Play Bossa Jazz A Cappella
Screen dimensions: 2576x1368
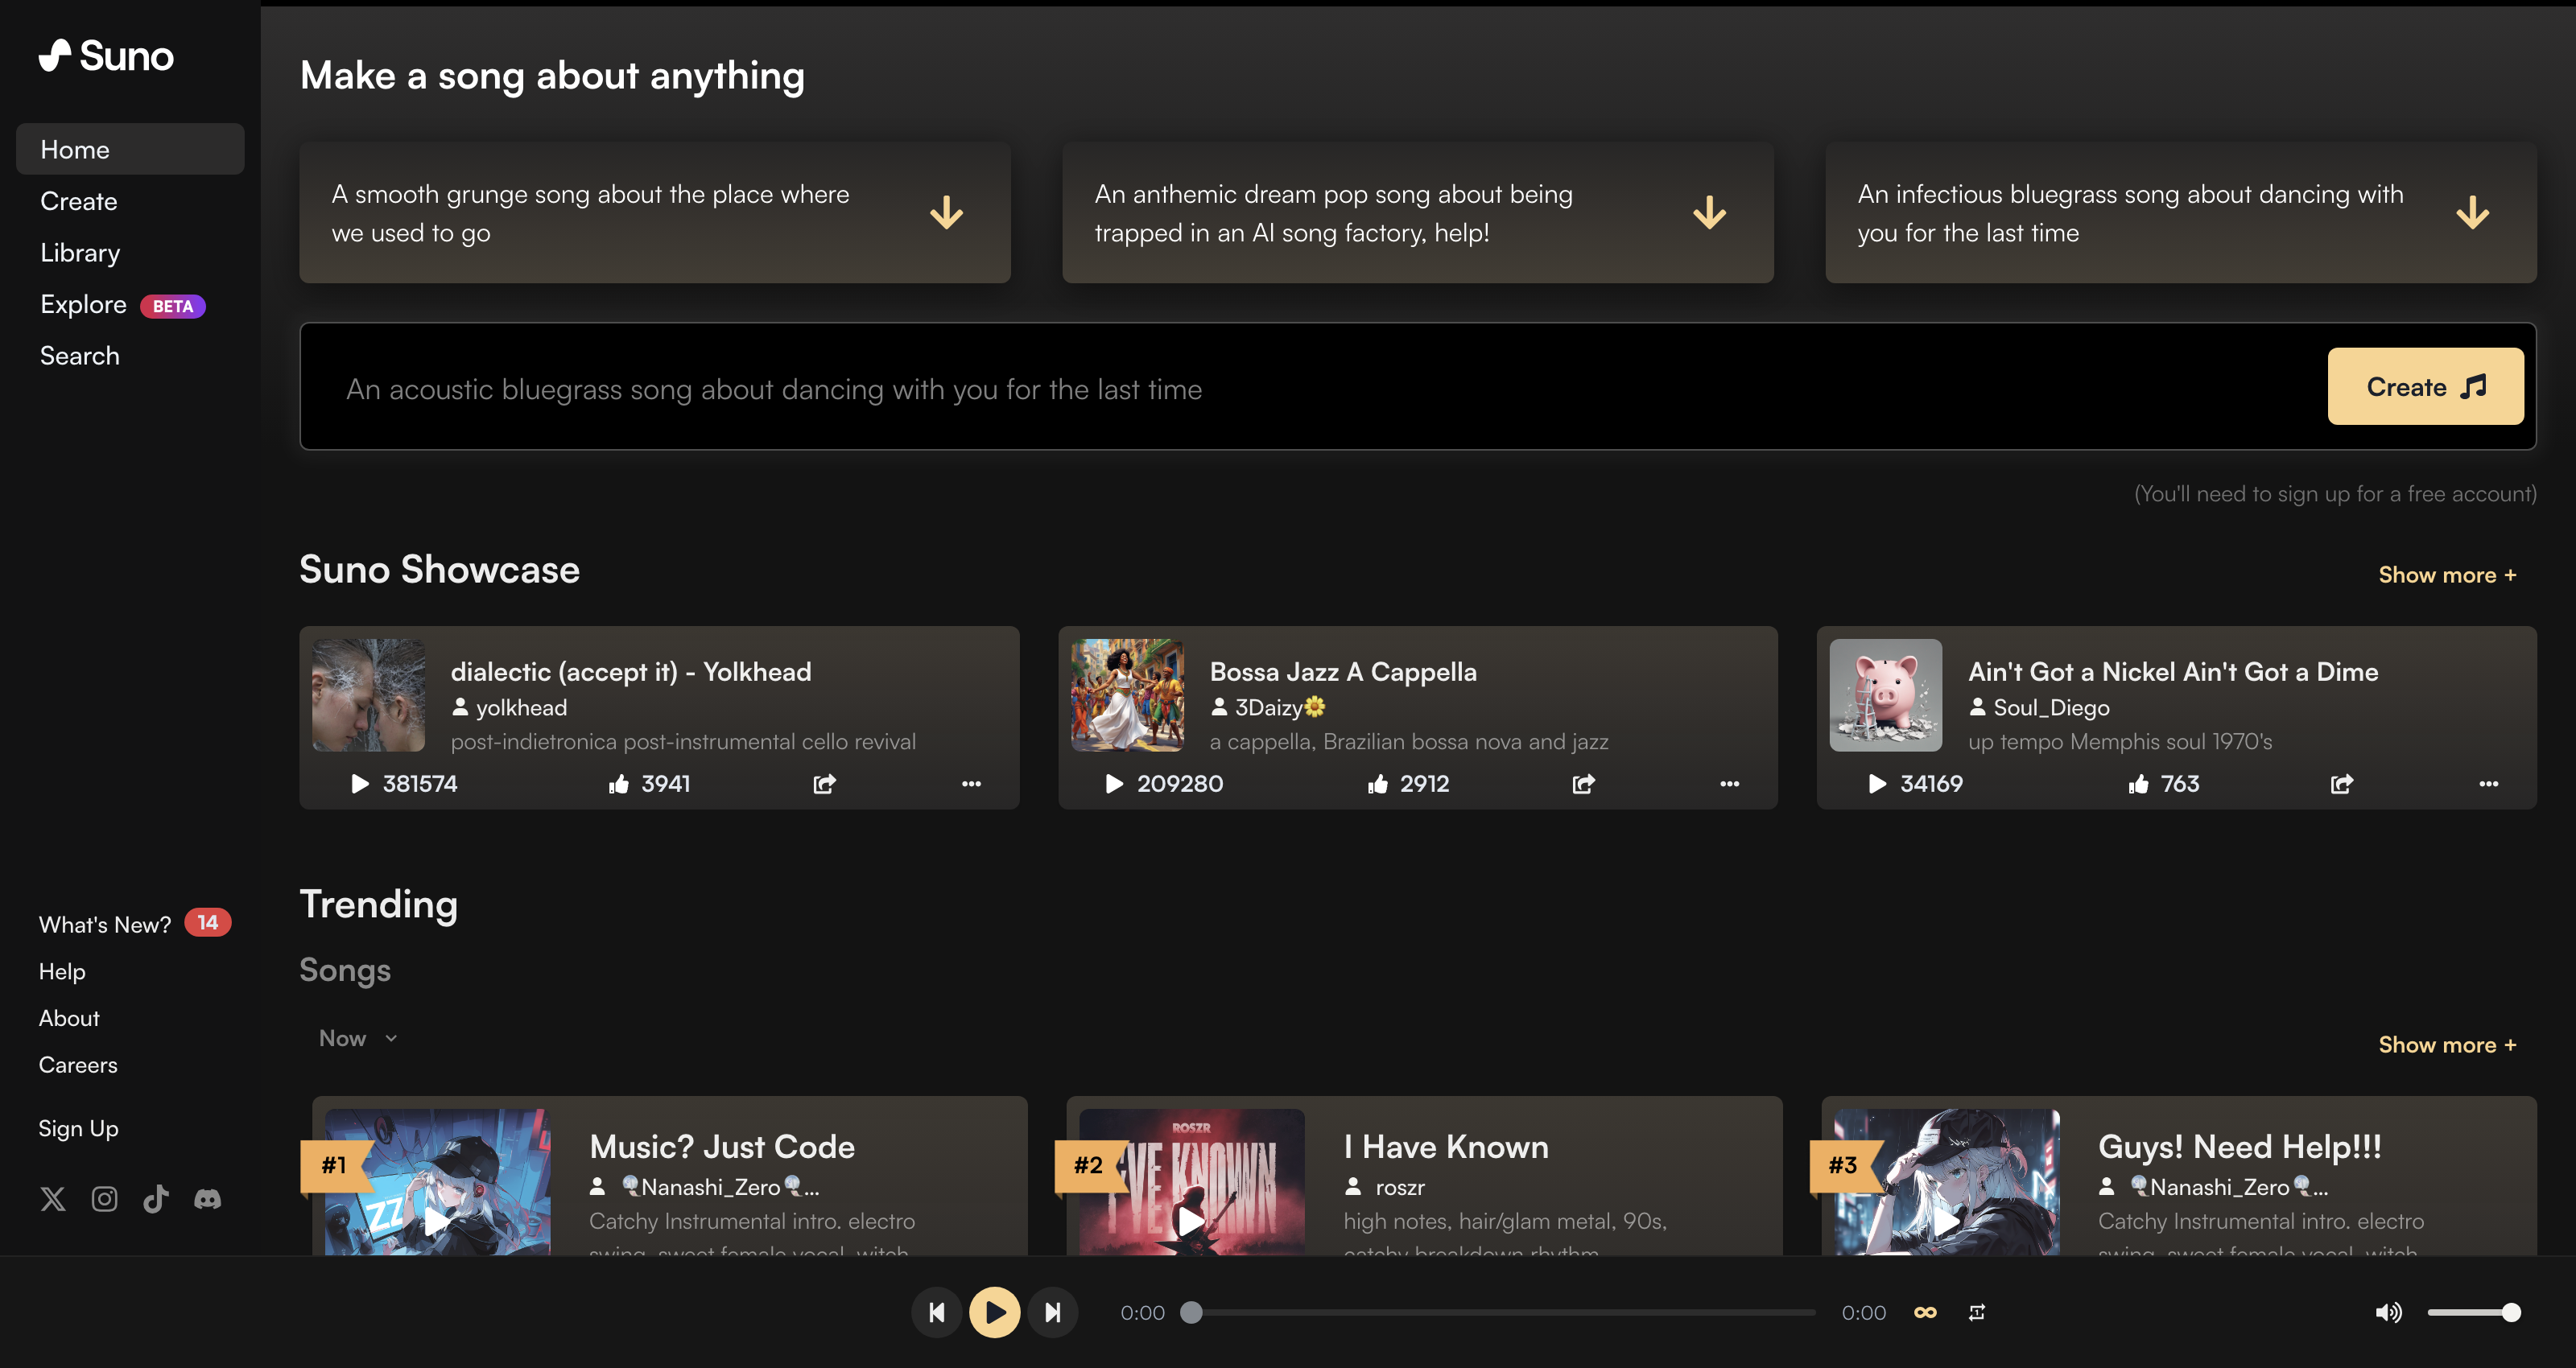[1114, 784]
